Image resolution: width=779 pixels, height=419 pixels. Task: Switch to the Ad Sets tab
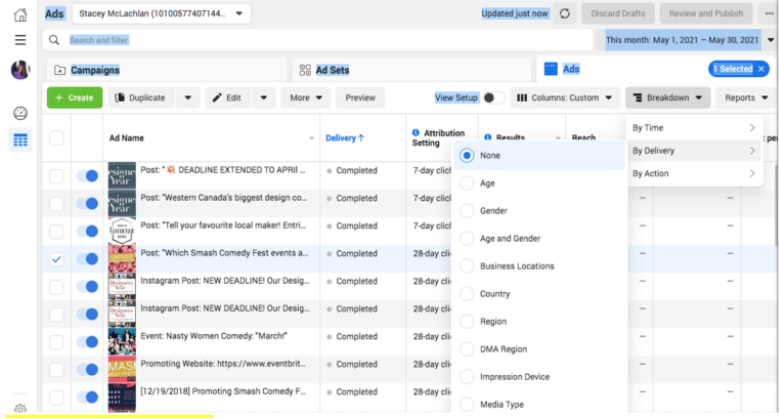point(412,70)
